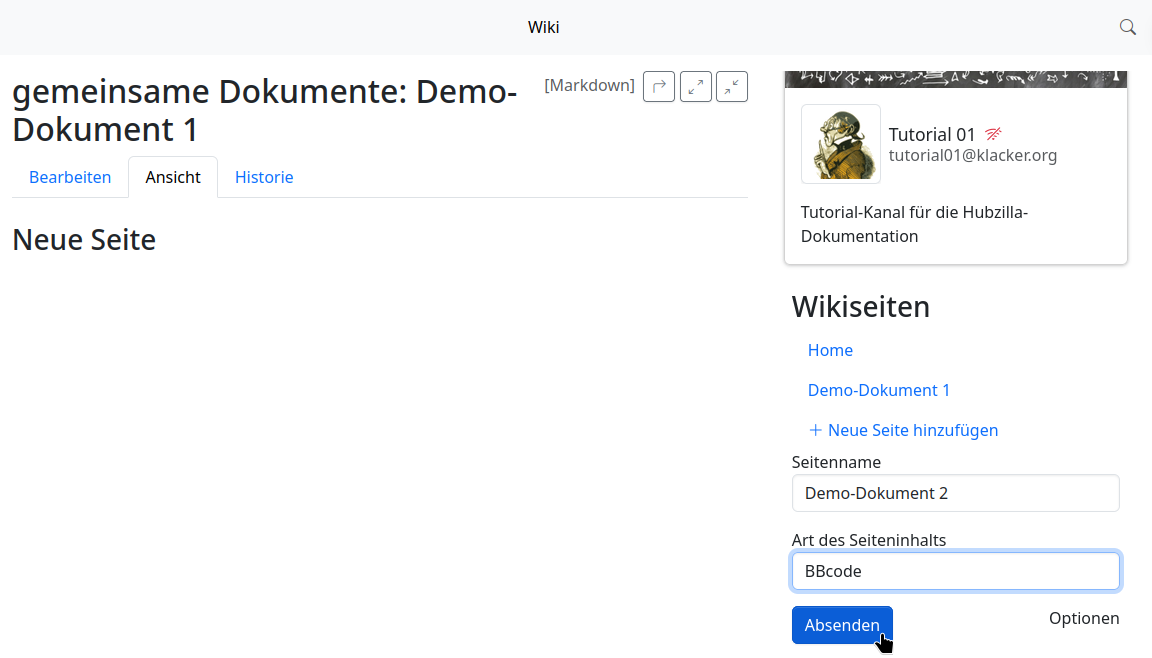Click the Tutorial 01 channel name
Screen dimensions: 1152x658
point(932,135)
